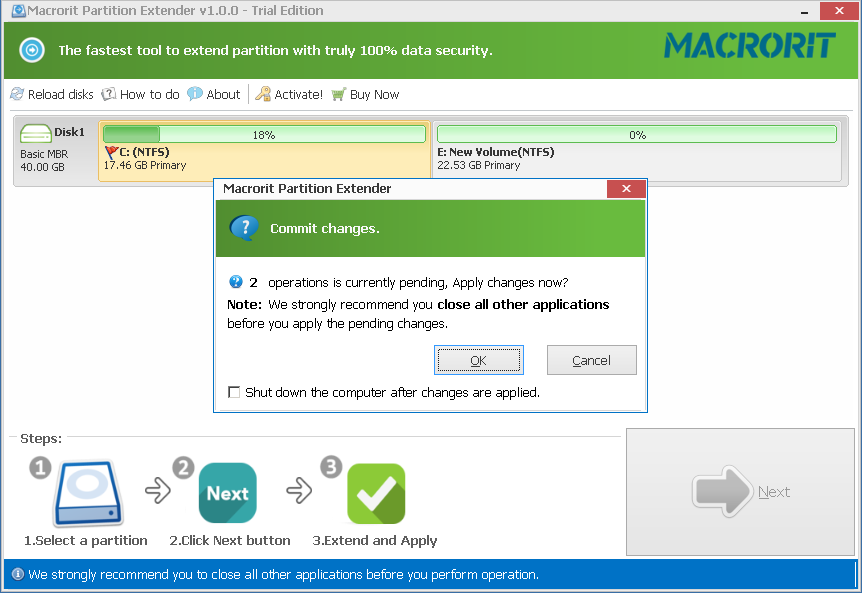The width and height of the screenshot is (862, 593).
Task: Click the About info bubble icon
Action: [x=195, y=94]
